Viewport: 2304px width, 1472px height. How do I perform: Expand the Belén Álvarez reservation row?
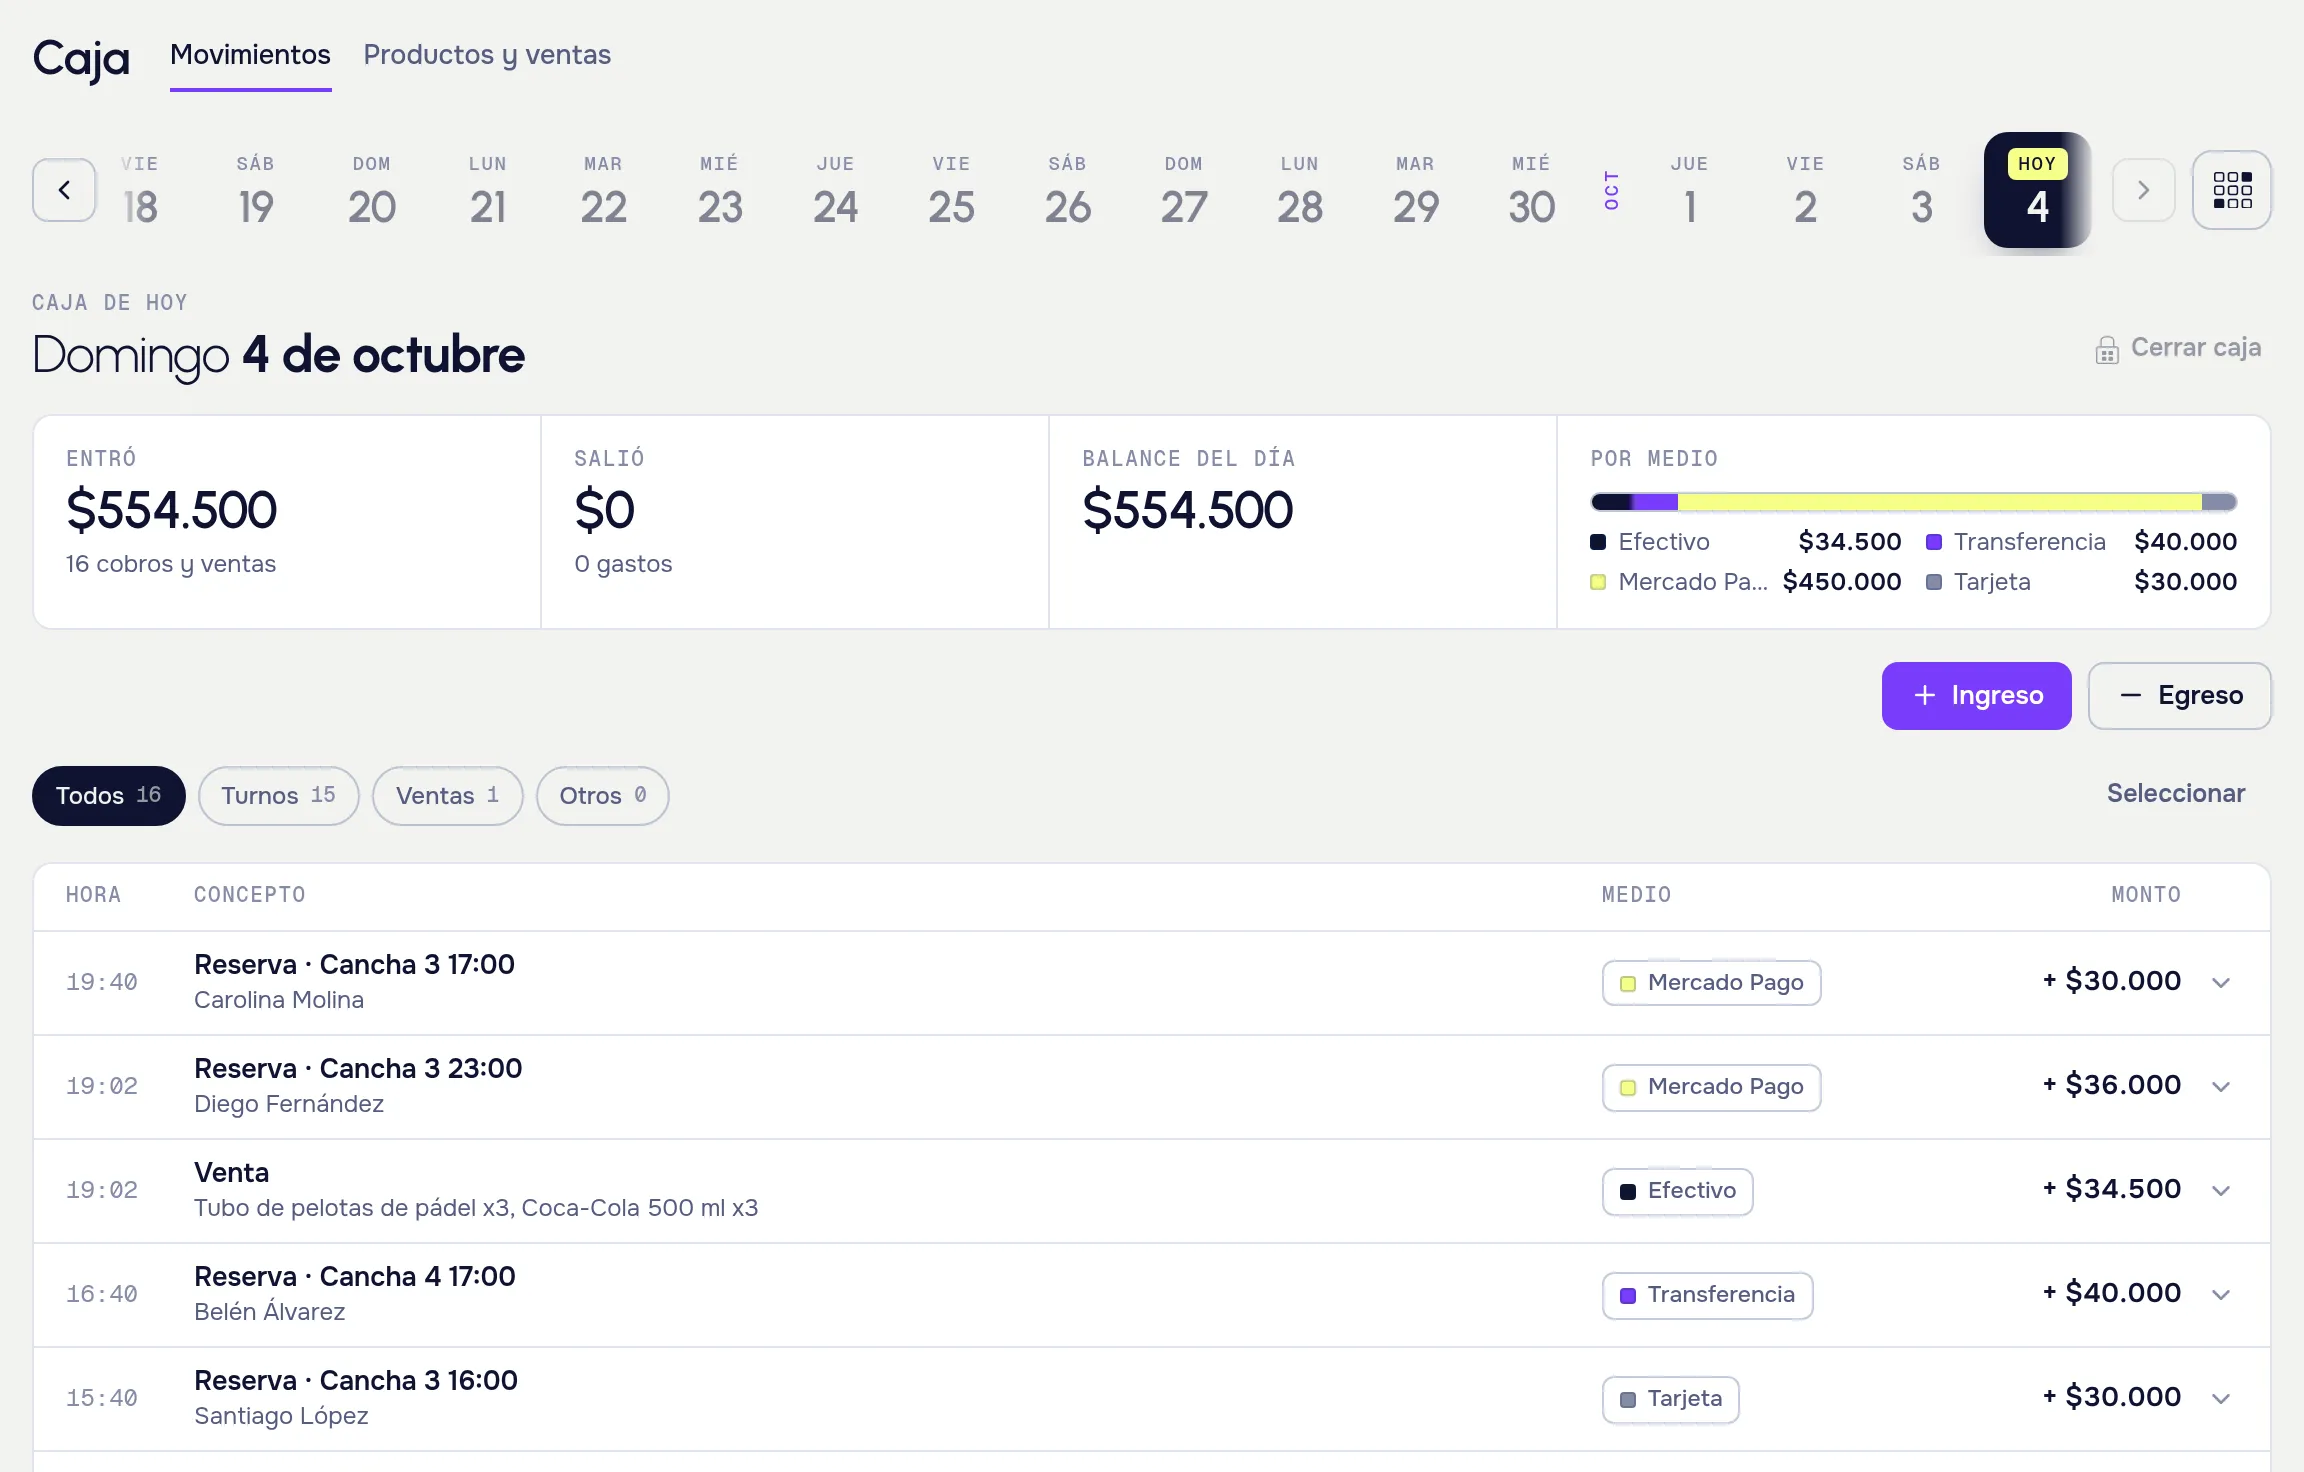coord(2221,1295)
